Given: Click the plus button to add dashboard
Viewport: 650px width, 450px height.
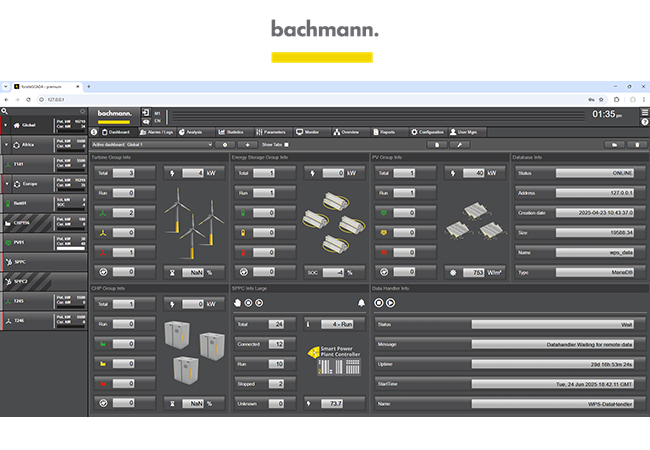Looking at the screenshot, I should click(247, 145).
